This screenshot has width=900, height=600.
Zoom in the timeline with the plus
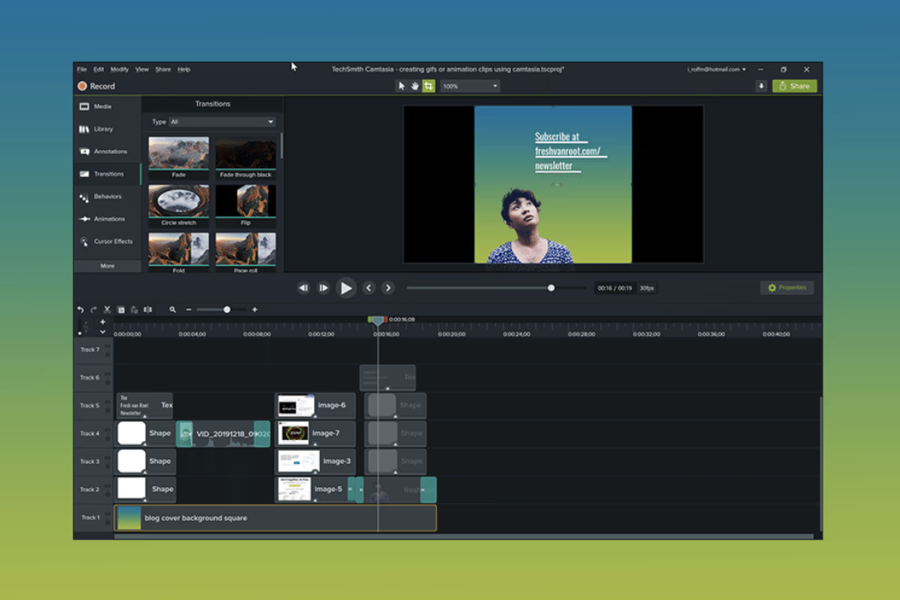click(254, 309)
